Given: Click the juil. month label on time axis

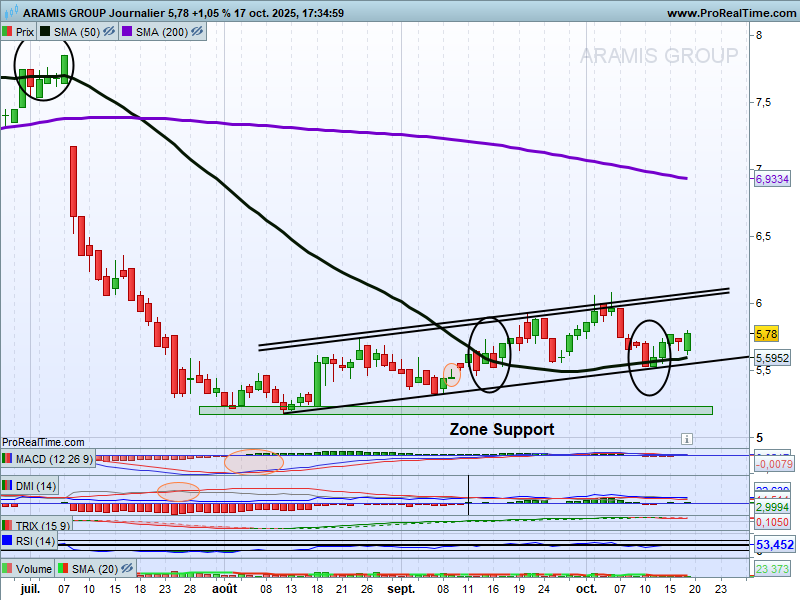Looking at the screenshot, I should (30, 589).
